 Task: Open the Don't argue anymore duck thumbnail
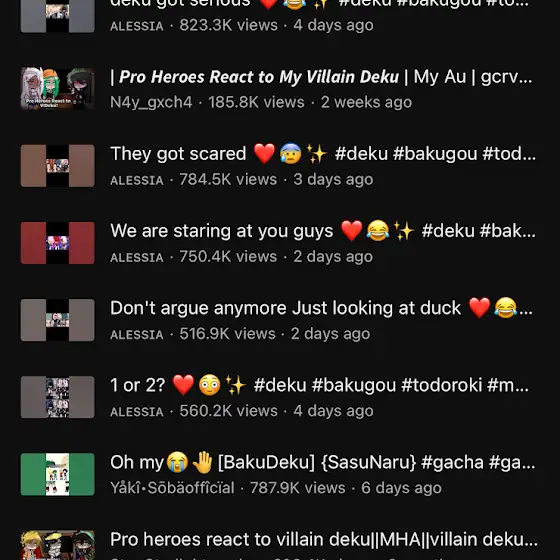58,320
